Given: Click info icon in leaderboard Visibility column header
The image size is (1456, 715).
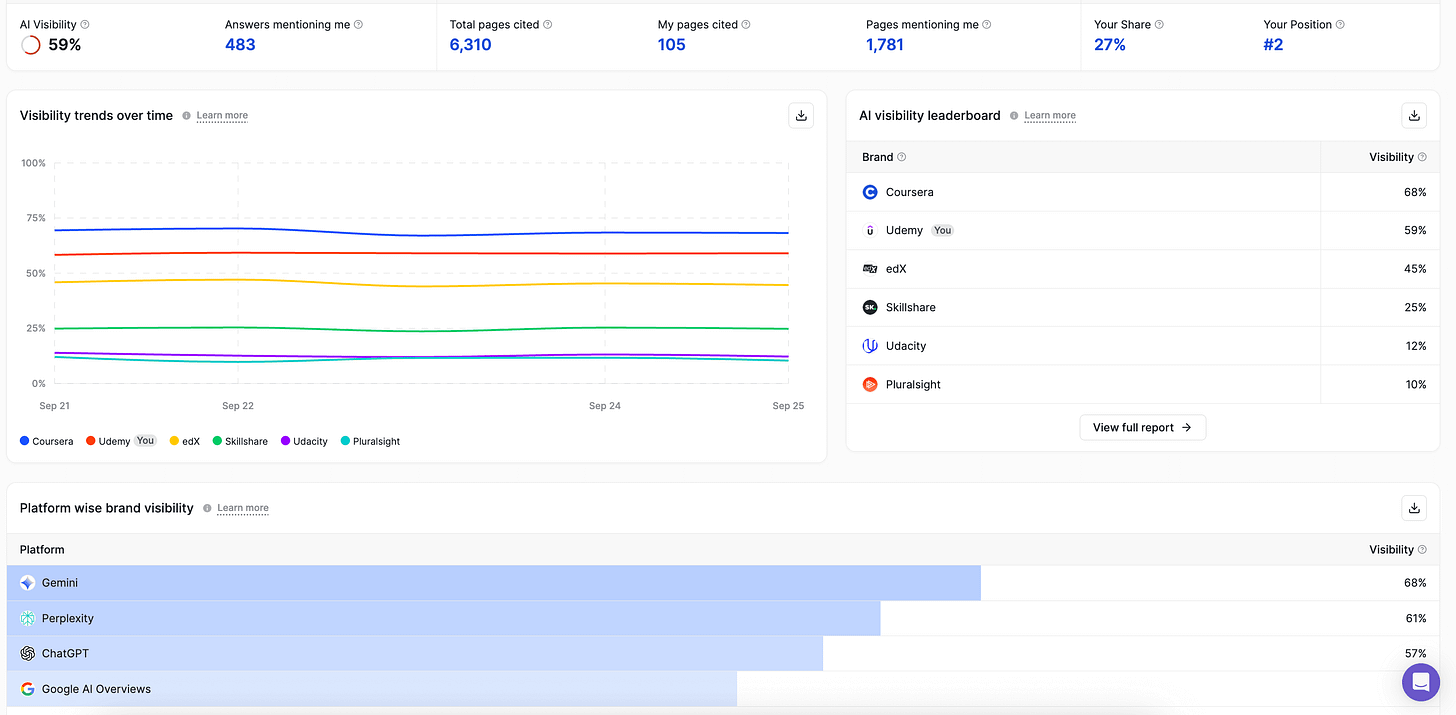Looking at the screenshot, I should [x=1422, y=157].
